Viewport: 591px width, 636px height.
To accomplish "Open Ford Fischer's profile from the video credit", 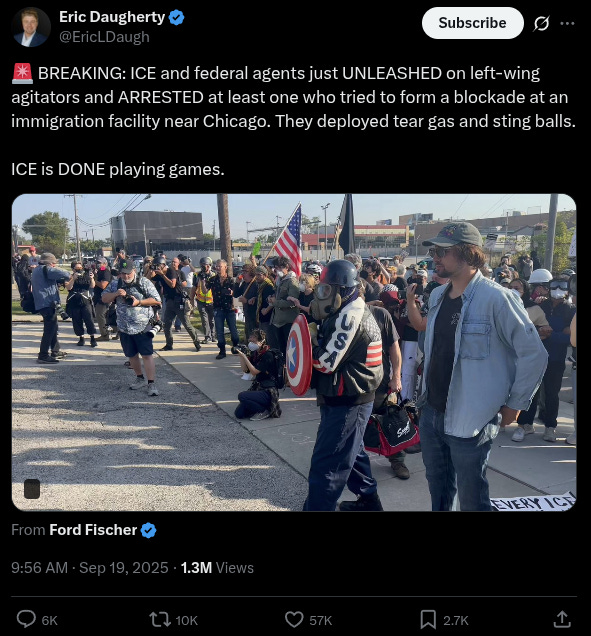I will pyautogui.click(x=93, y=530).
